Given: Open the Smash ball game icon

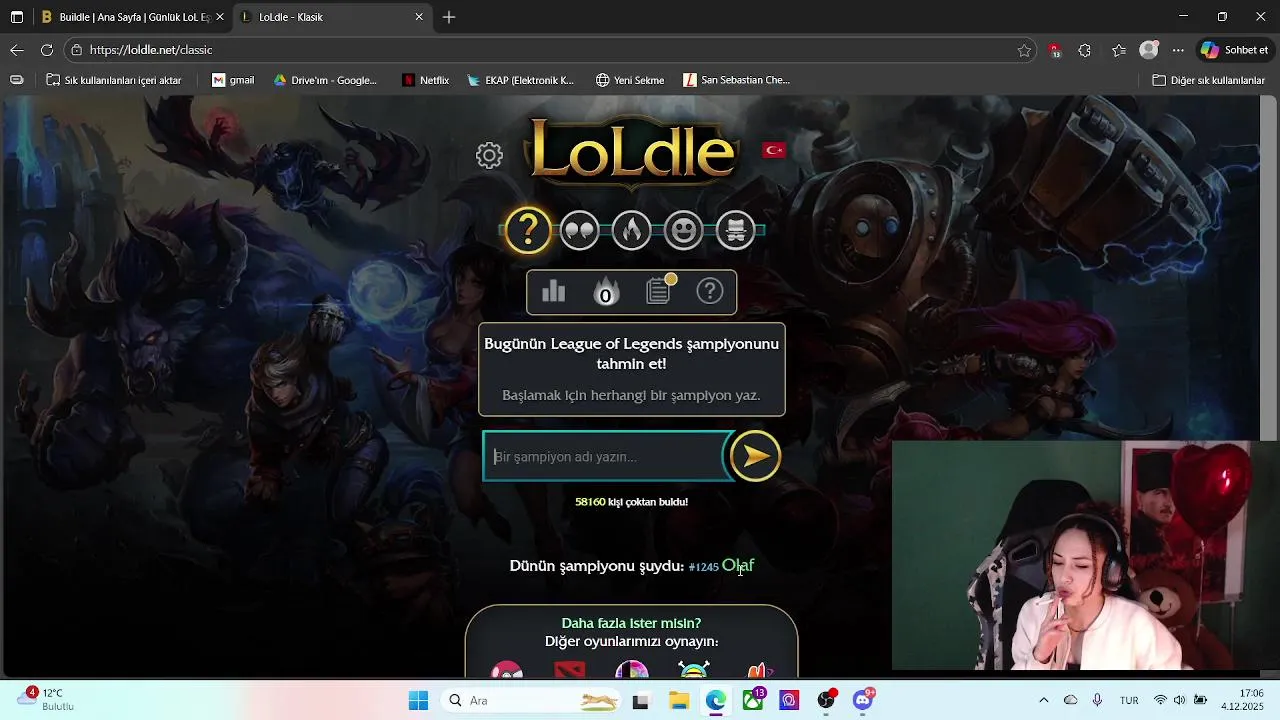Looking at the screenshot, I should (x=632, y=670).
